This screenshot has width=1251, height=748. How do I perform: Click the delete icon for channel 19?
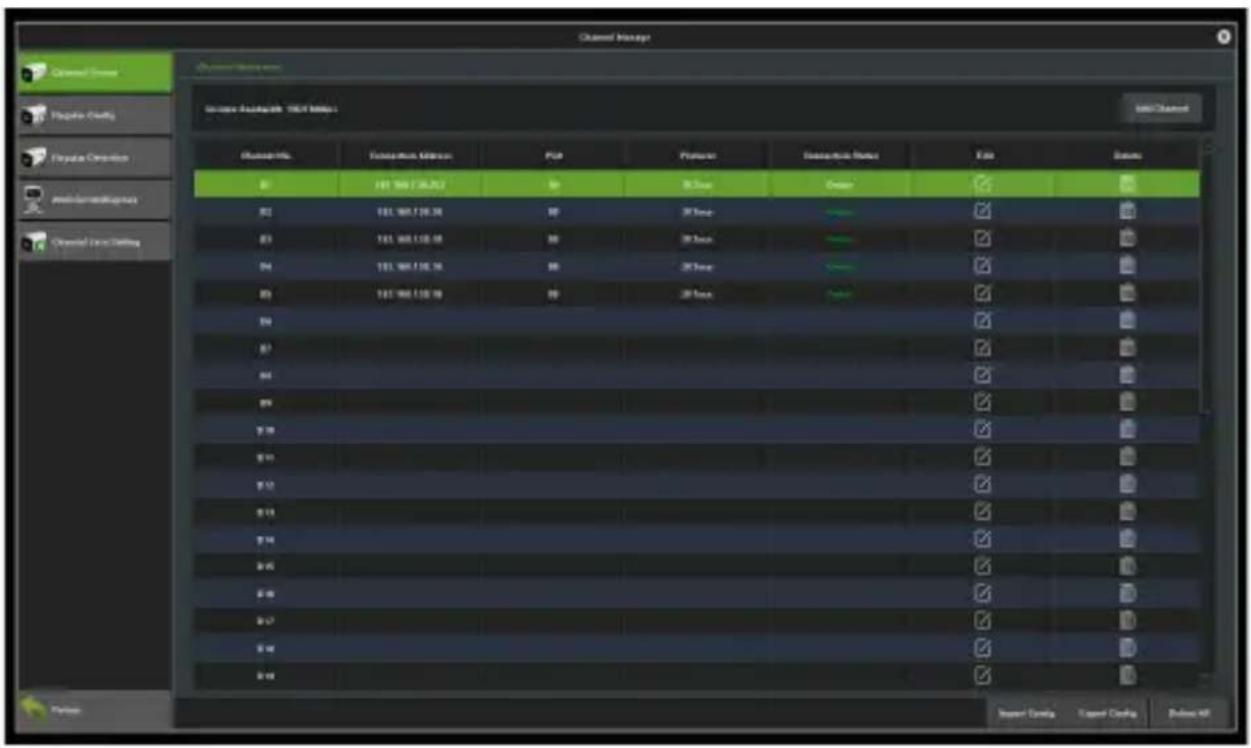[x=1127, y=674]
